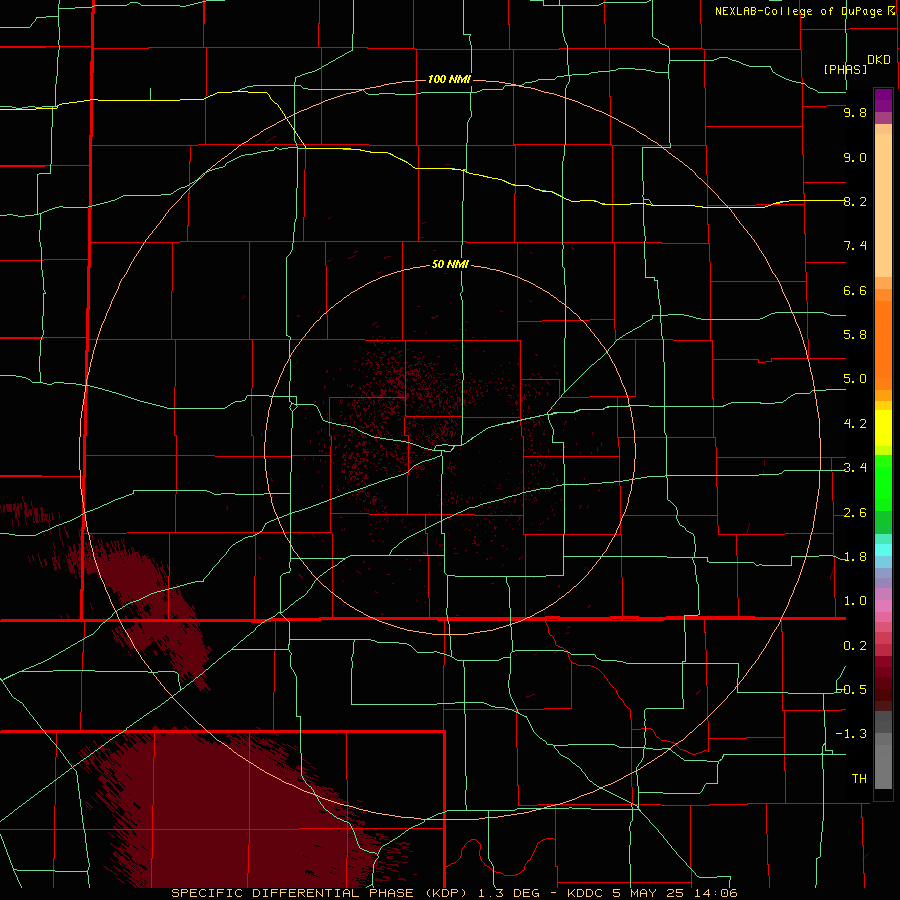
Task: Click the yellow segment of the color bar
Action: (883, 428)
